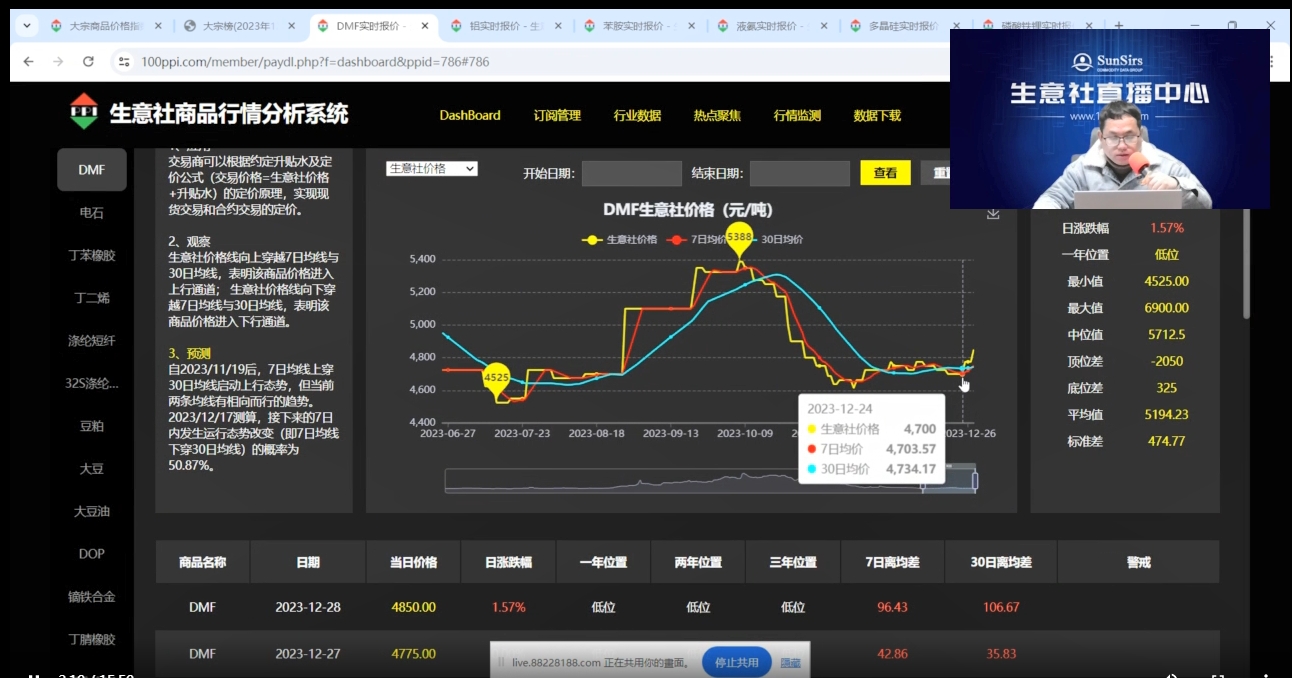
Task: Click the 7日离均差 table column header
Action: point(892,562)
